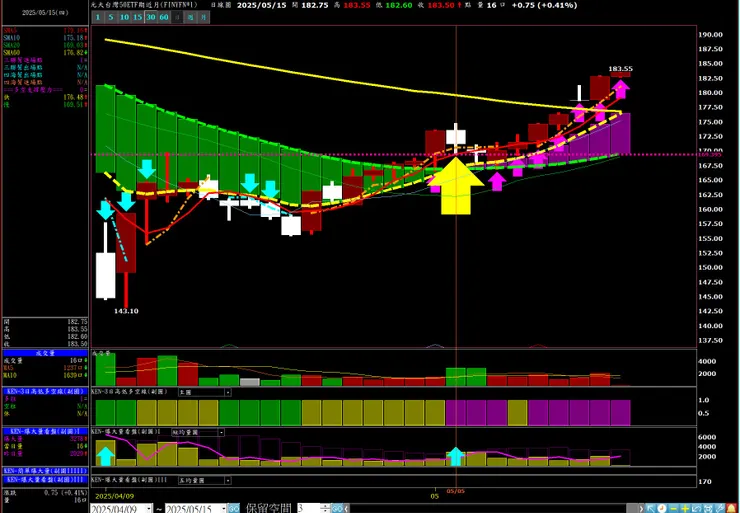The width and height of the screenshot is (740, 513).
Task: Click the 日線圖 label in the header
Action: click(220, 5)
